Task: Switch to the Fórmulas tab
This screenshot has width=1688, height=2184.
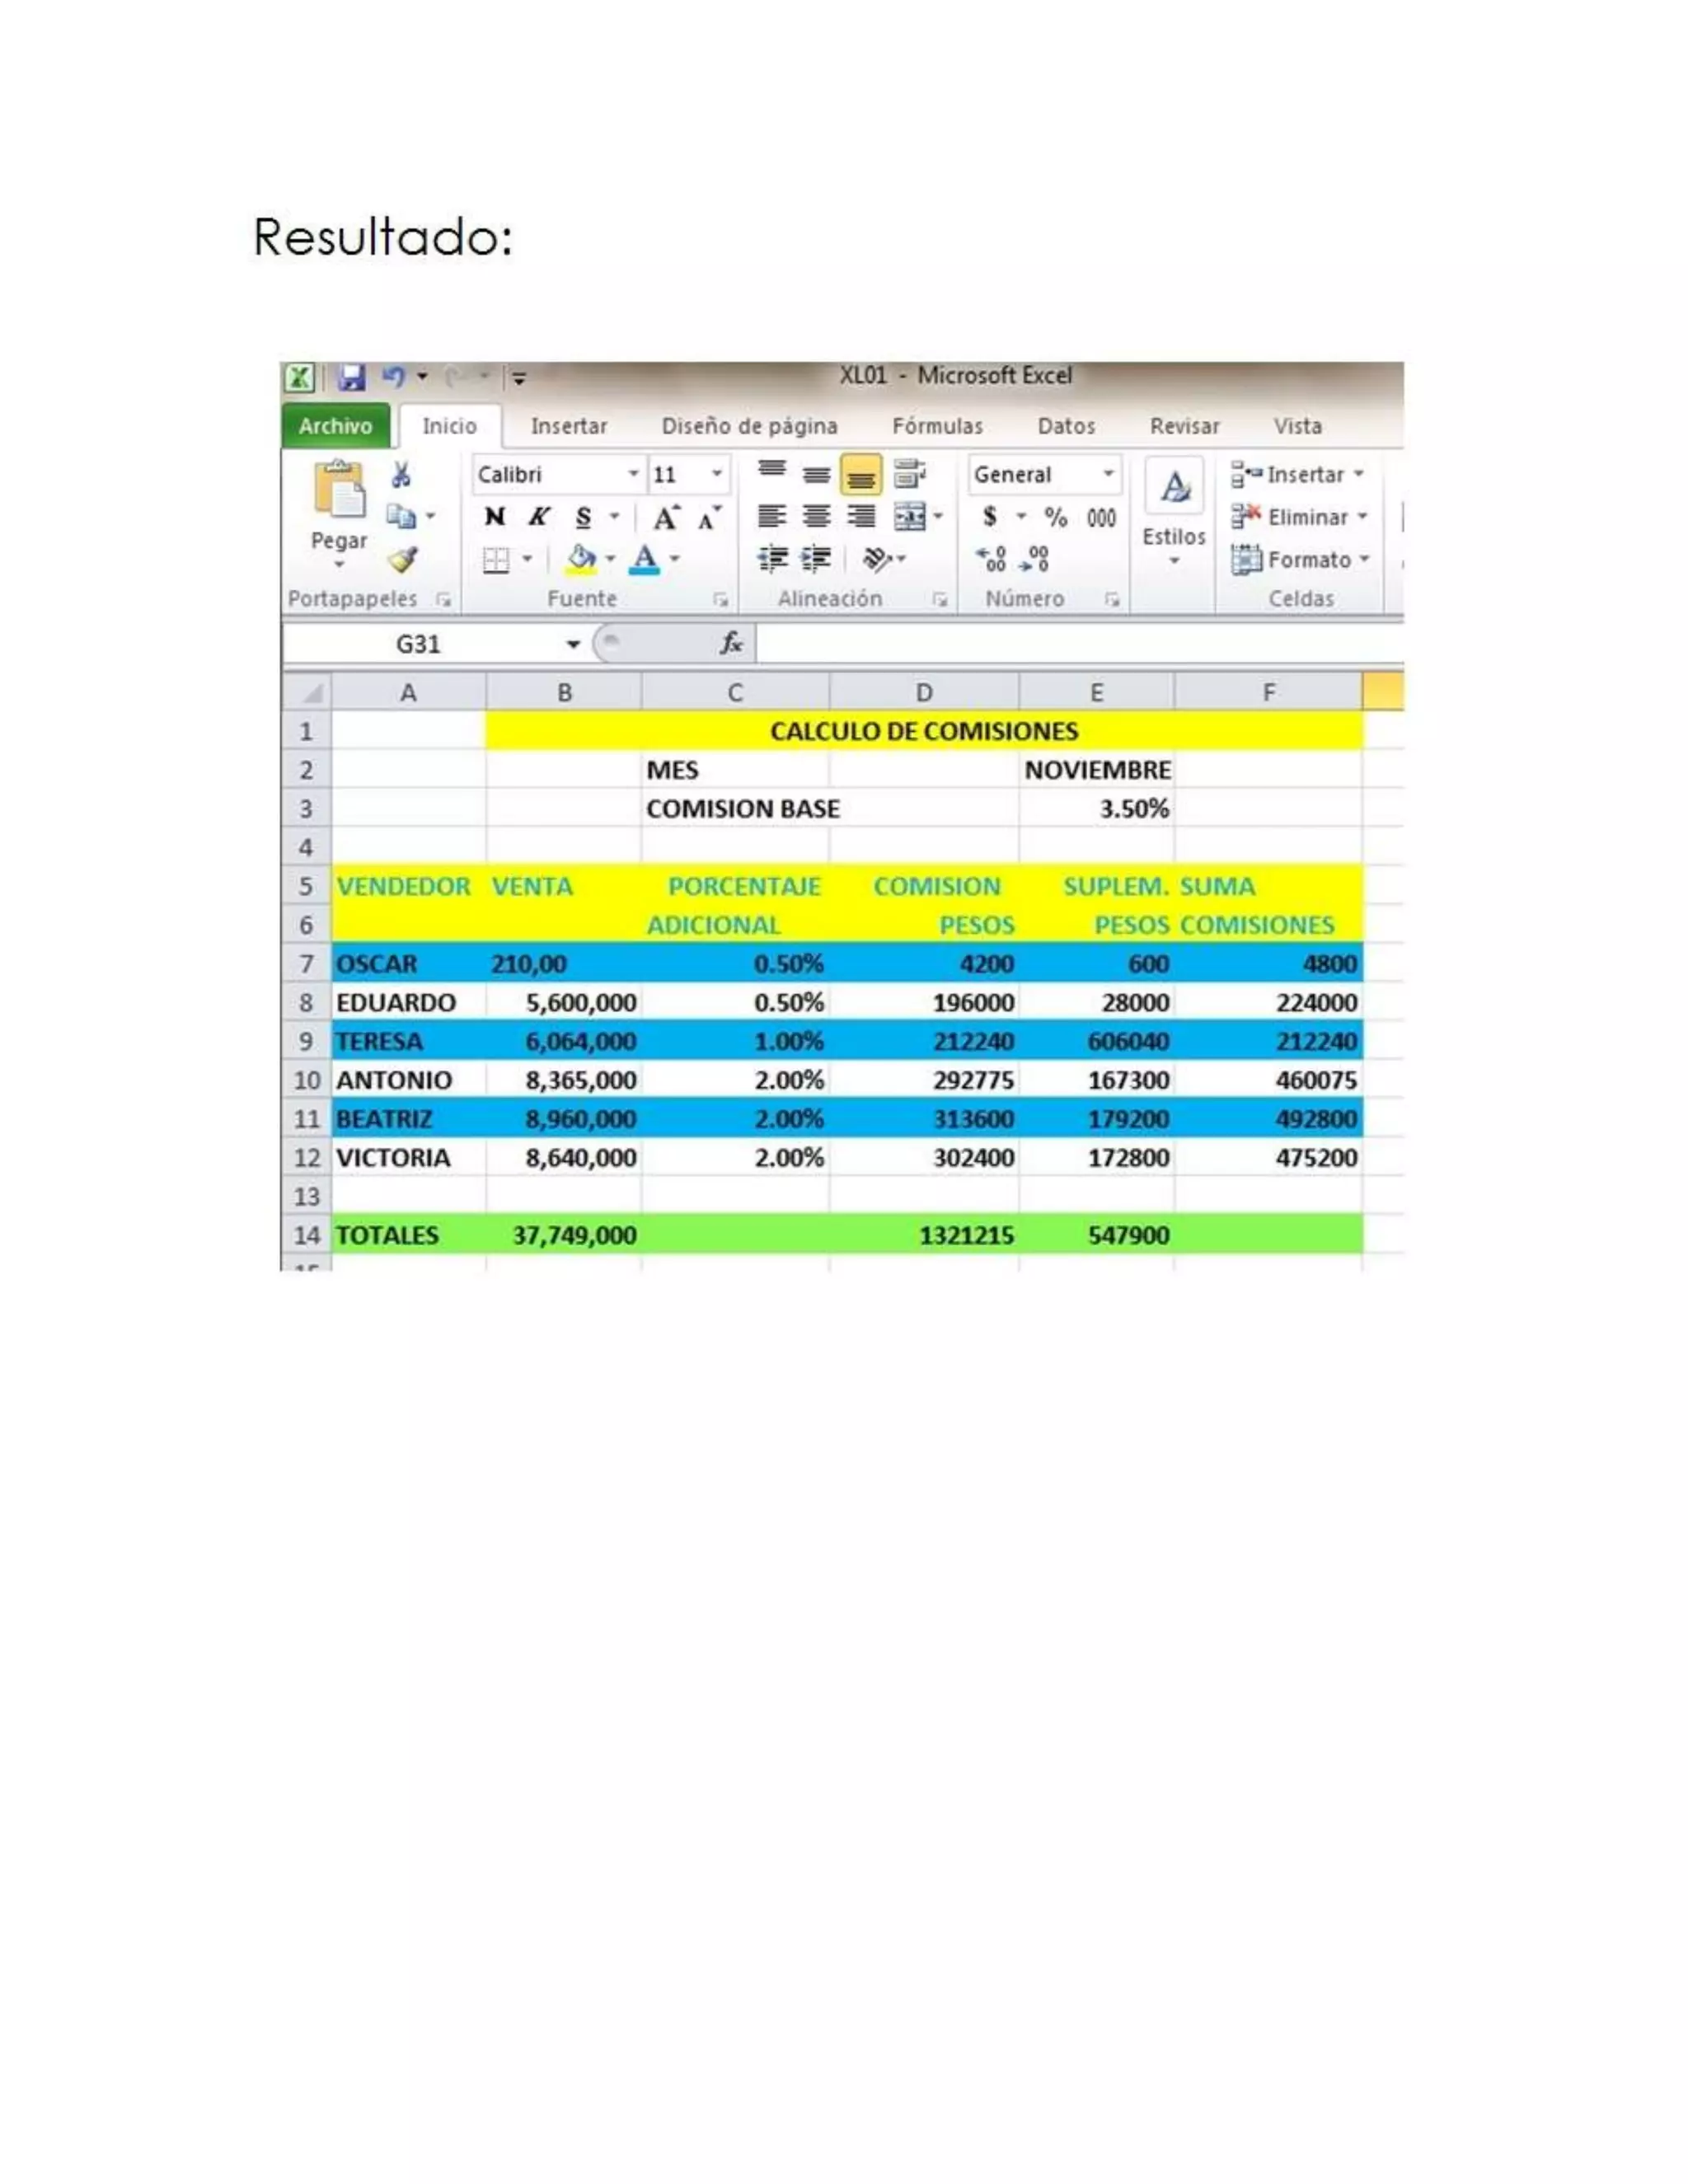Action: click(x=937, y=426)
